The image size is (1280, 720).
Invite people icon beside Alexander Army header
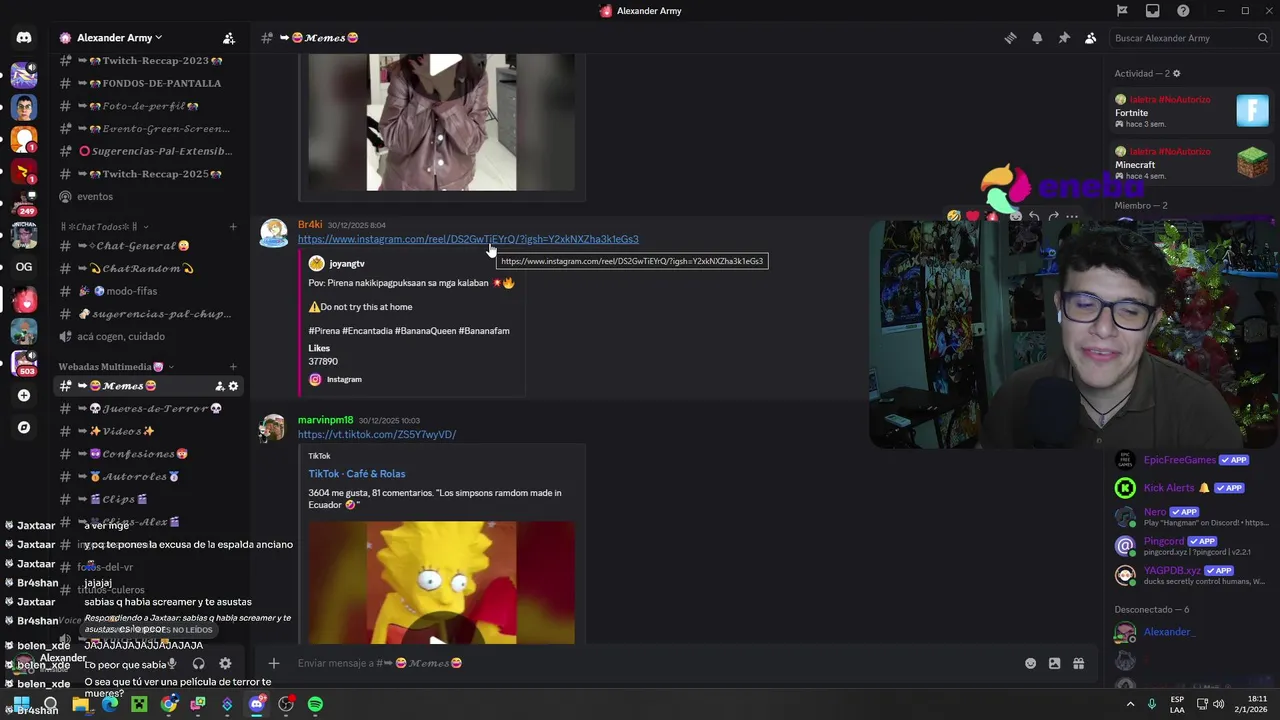229,38
